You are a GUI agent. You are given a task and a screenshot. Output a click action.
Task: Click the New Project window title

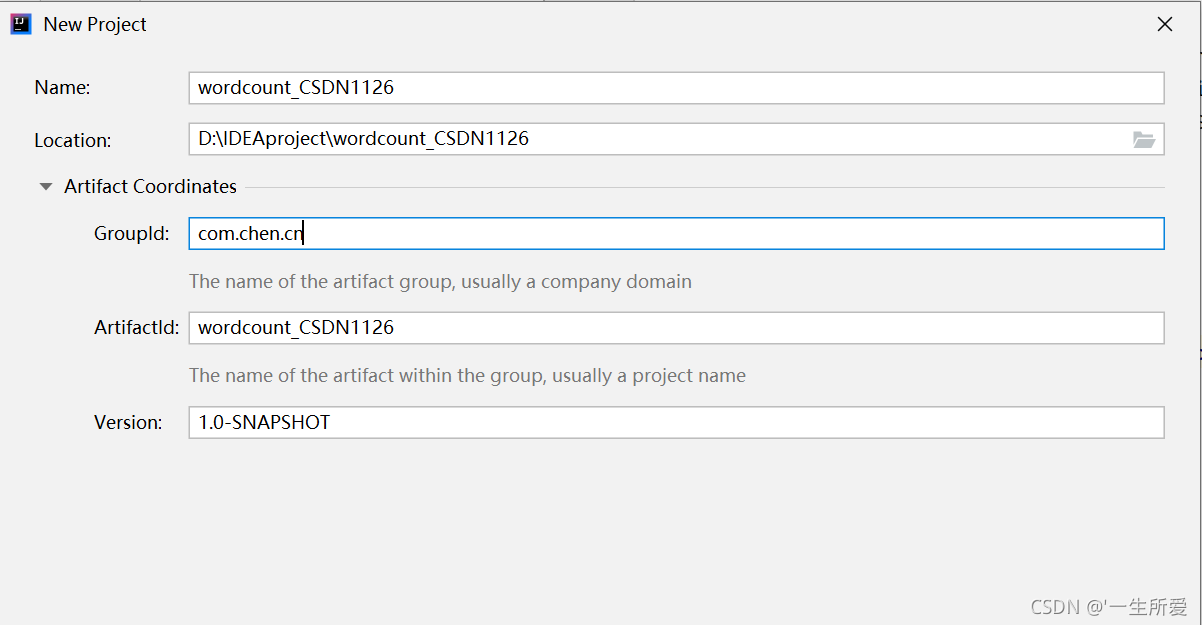click(x=95, y=25)
